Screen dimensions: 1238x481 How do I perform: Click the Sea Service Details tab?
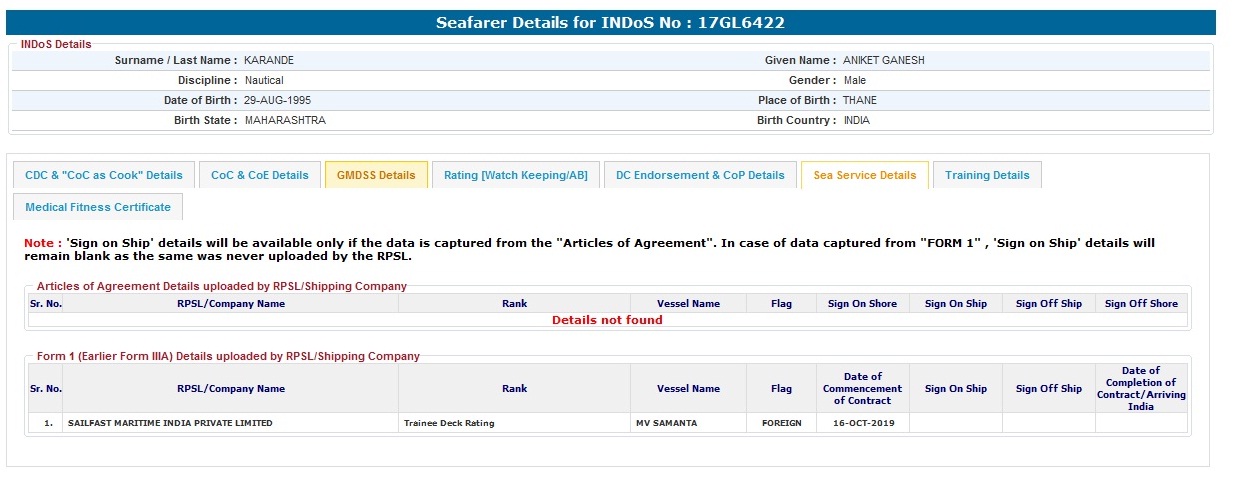click(865, 175)
